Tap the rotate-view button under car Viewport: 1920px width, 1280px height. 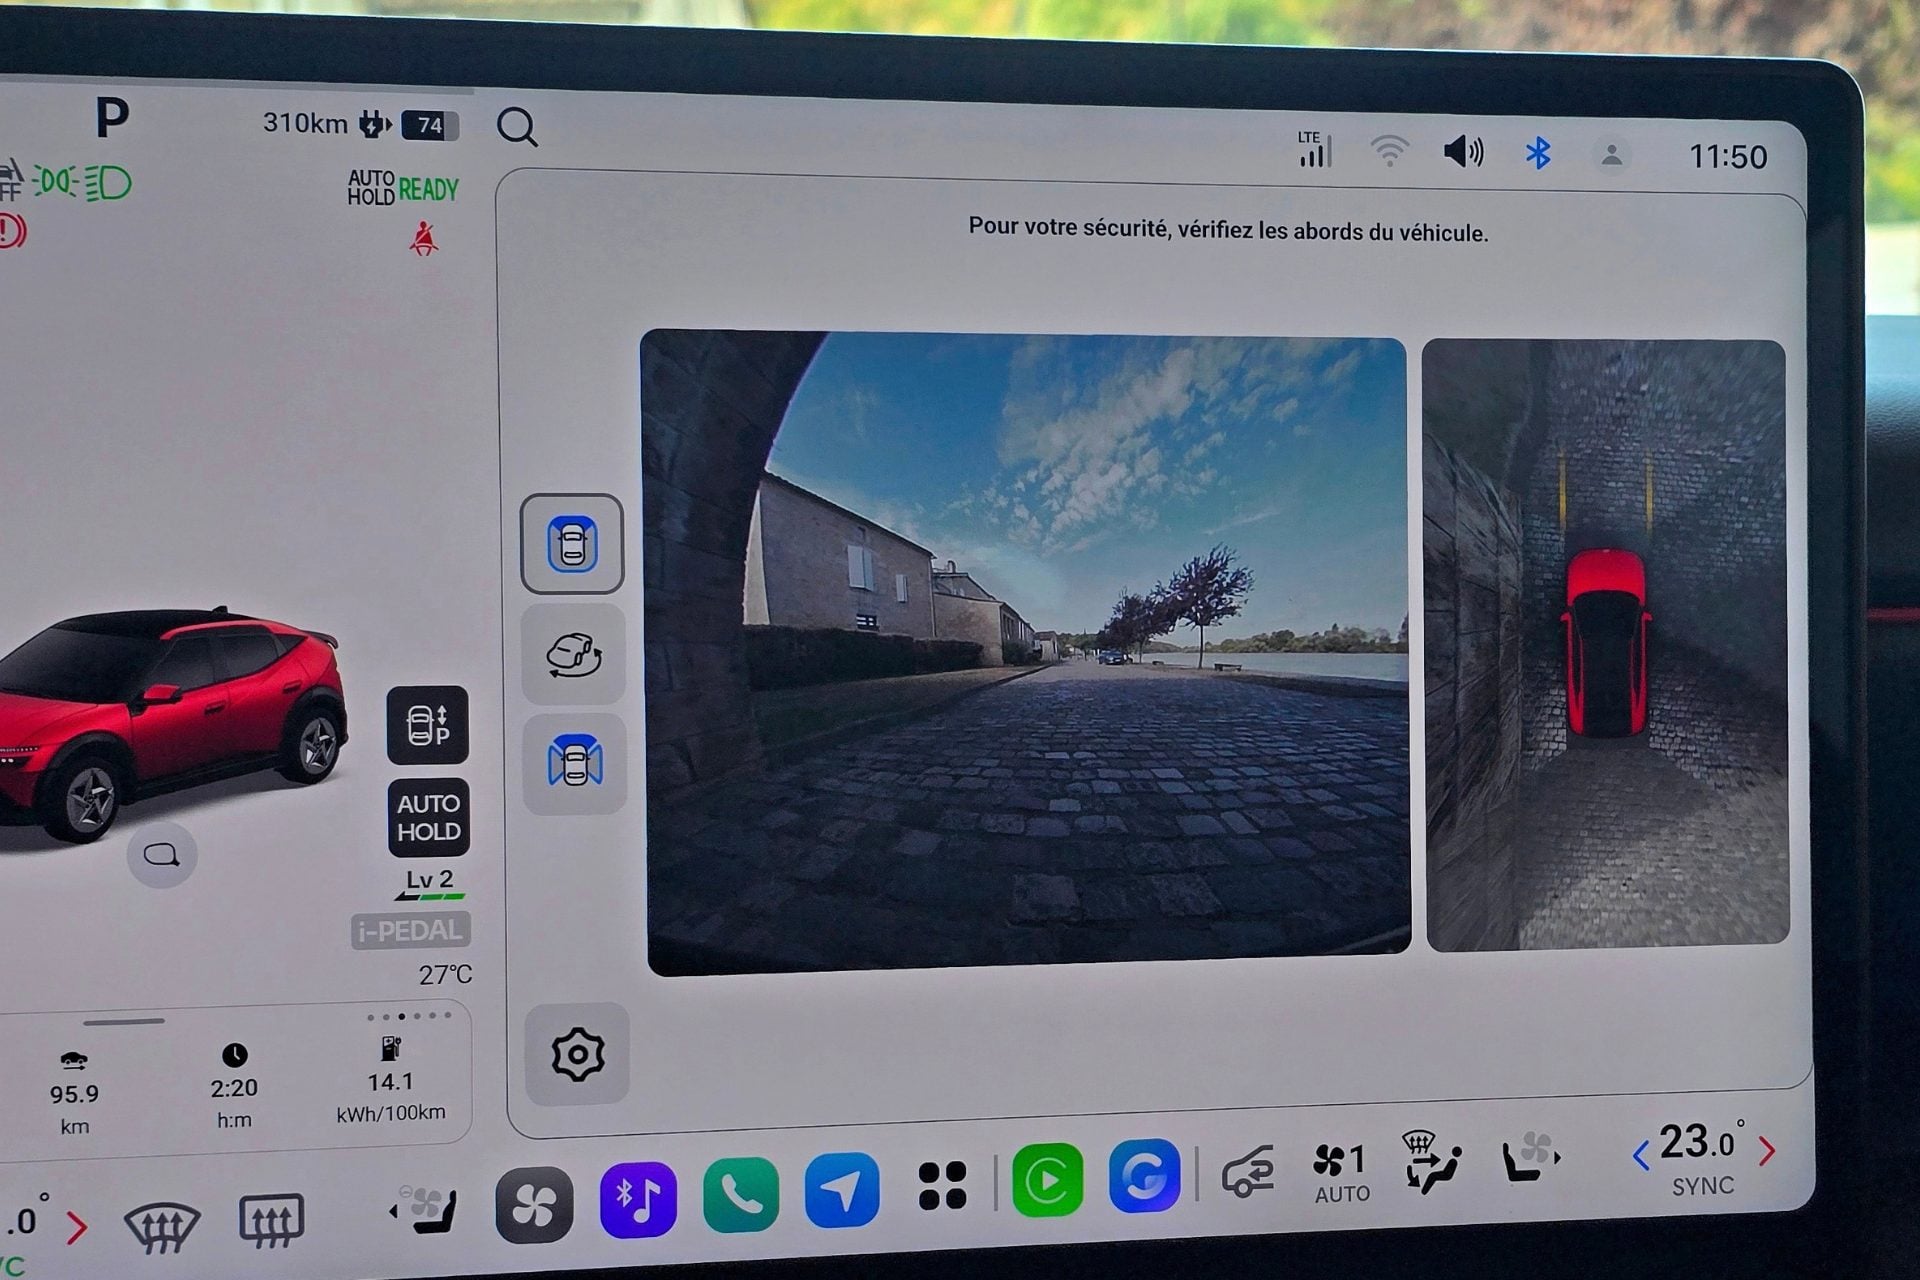(162, 856)
